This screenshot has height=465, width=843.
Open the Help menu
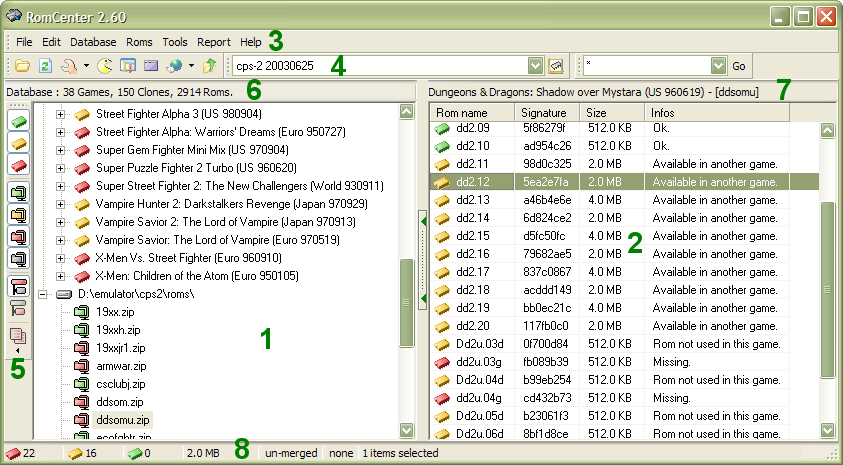(x=251, y=42)
